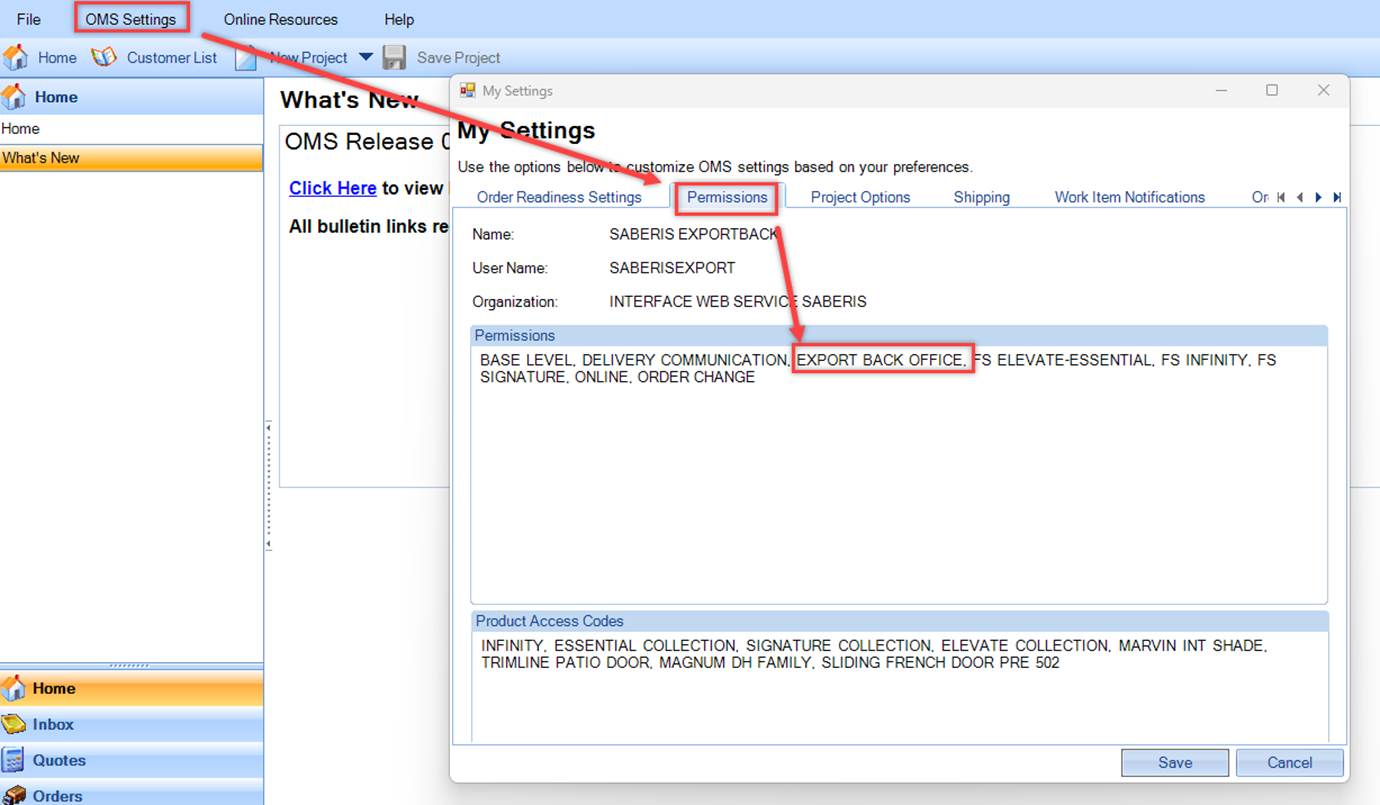Click the My Settings window title icon
Viewport: 1380px width, 805px height.
point(467,91)
